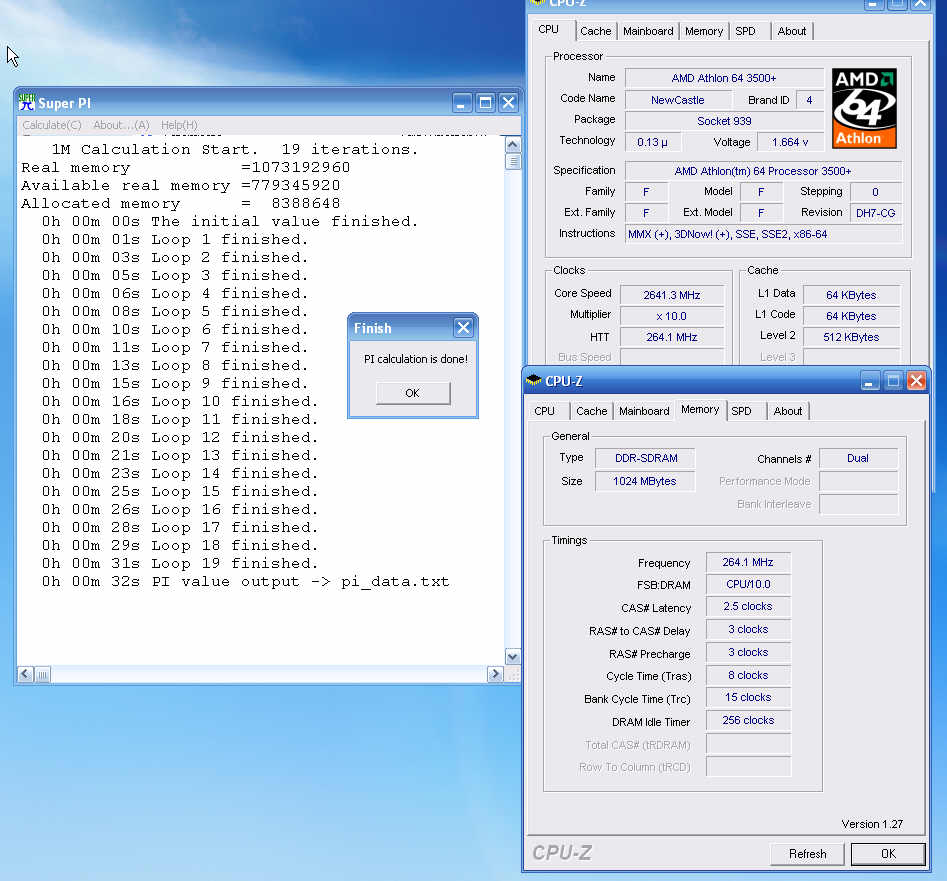Close the Super PI window

[x=509, y=103]
